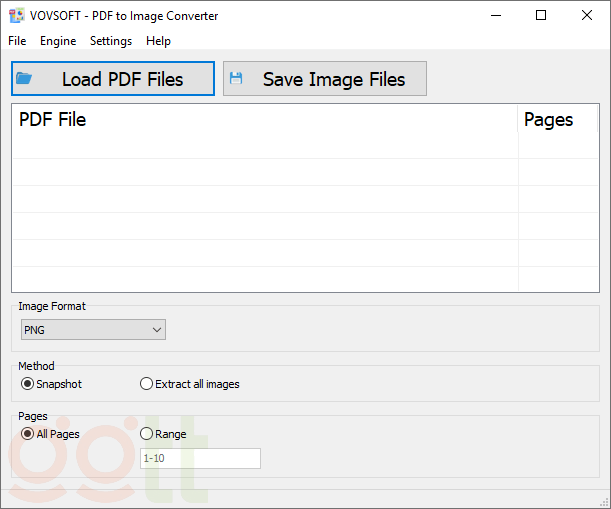This screenshot has height=509, width=611.
Task: Click the window resize grip corner
Action: (604, 502)
